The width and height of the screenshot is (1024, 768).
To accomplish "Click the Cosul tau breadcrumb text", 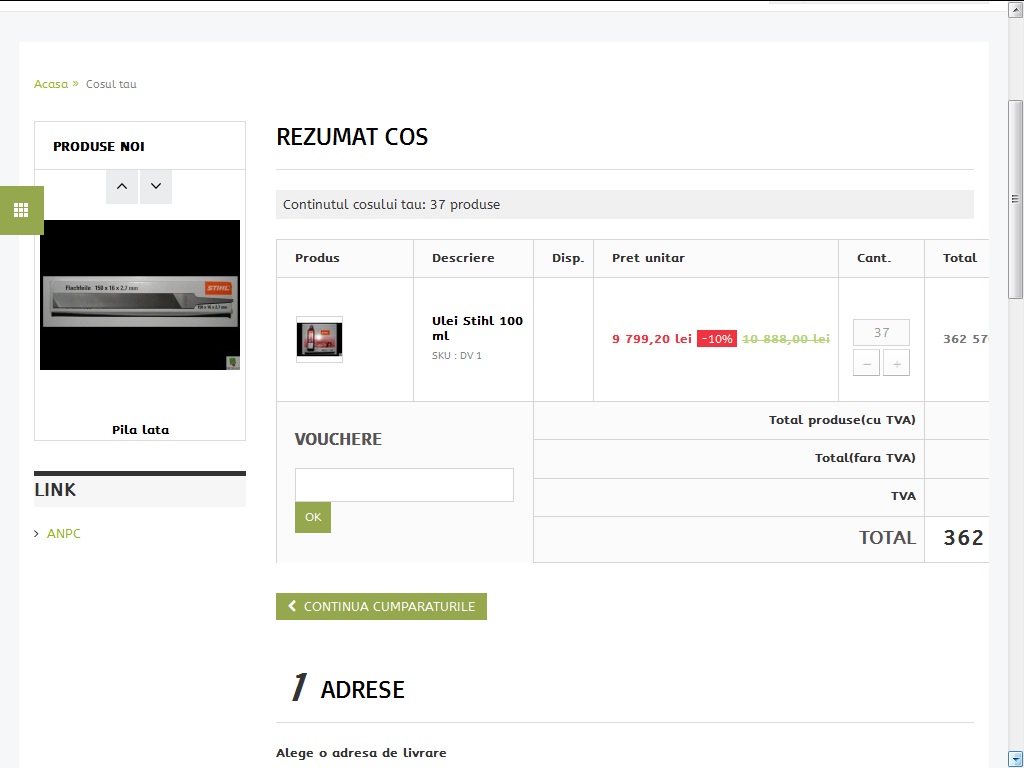I will [111, 84].
